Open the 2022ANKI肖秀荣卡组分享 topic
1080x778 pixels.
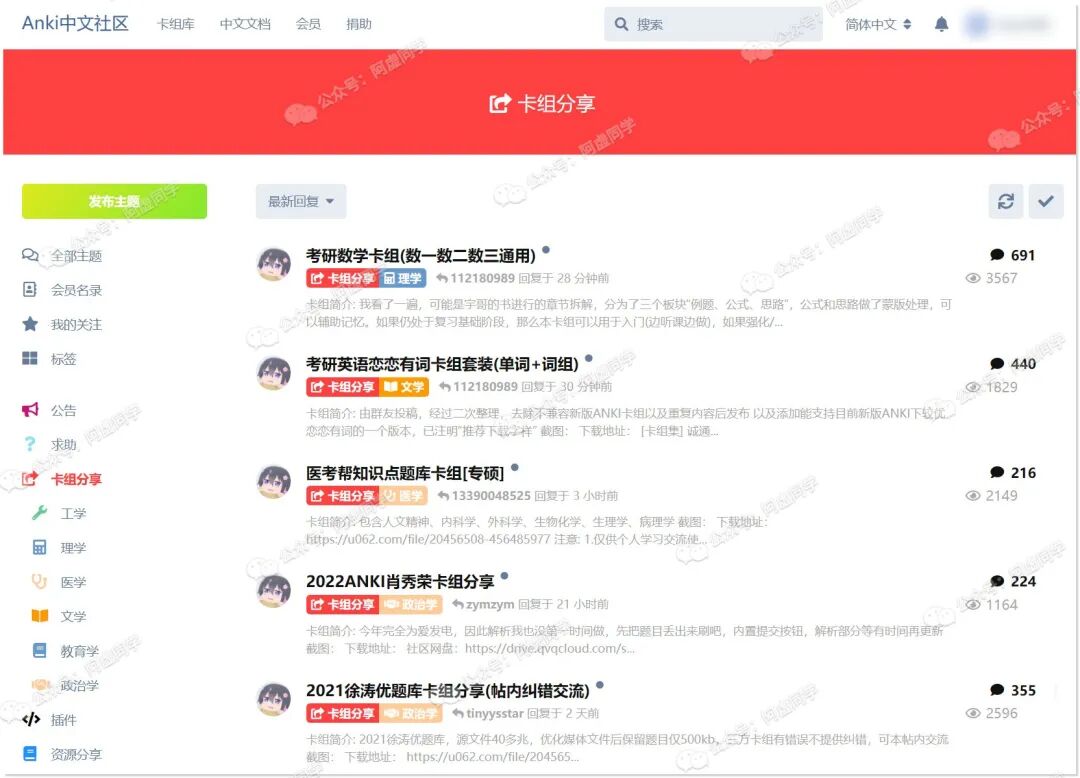pyautogui.click(x=400, y=582)
